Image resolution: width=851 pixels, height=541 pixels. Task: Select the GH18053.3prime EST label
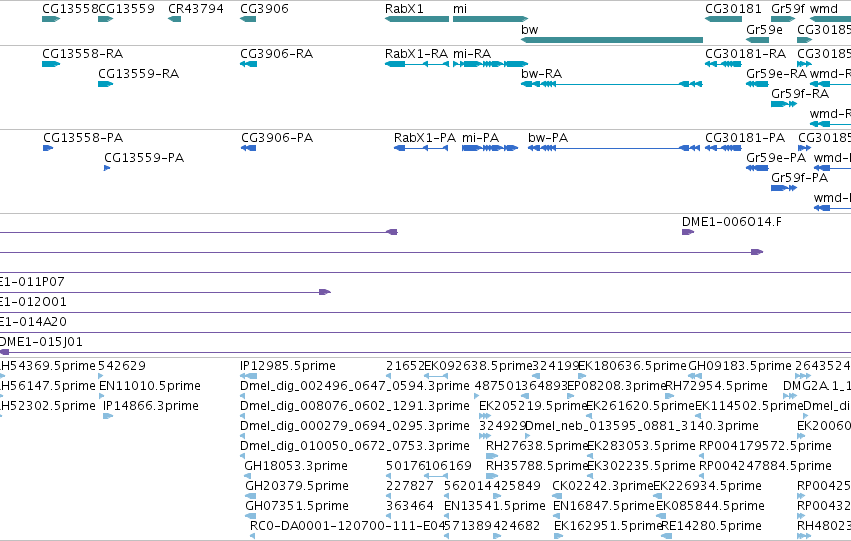coord(296,466)
